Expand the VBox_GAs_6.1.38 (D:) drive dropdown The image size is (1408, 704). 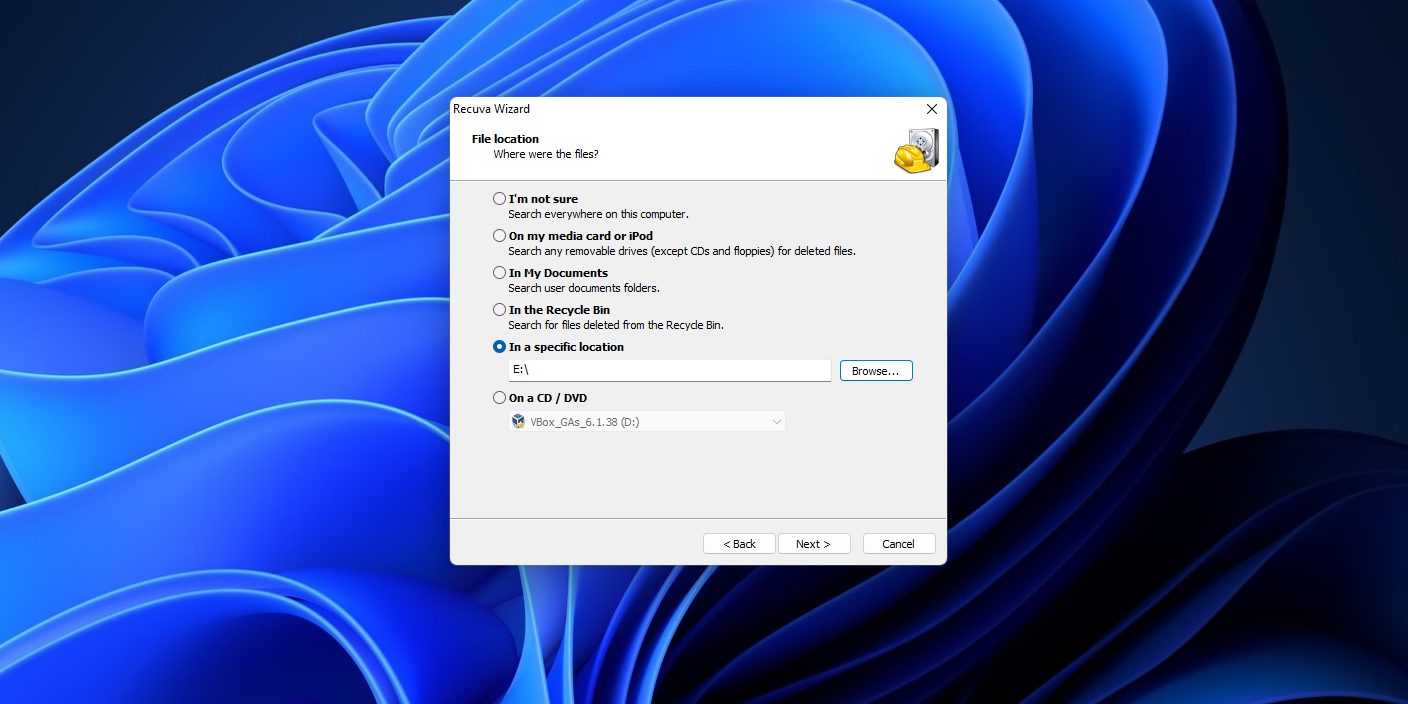pyautogui.click(x=647, y=422)
